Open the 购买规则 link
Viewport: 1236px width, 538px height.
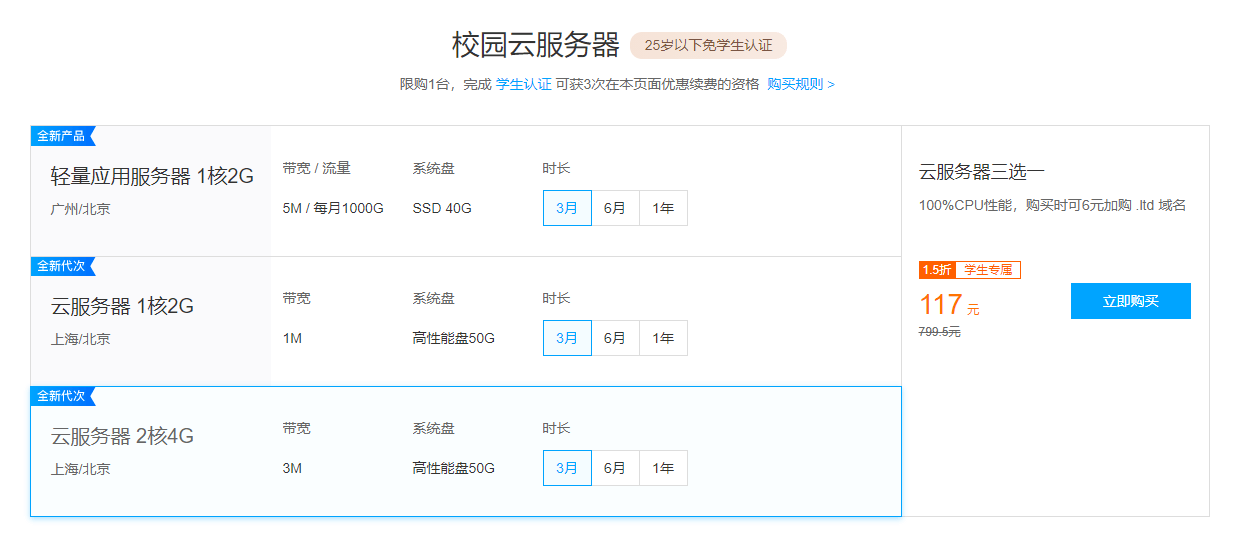click(800, 84)
